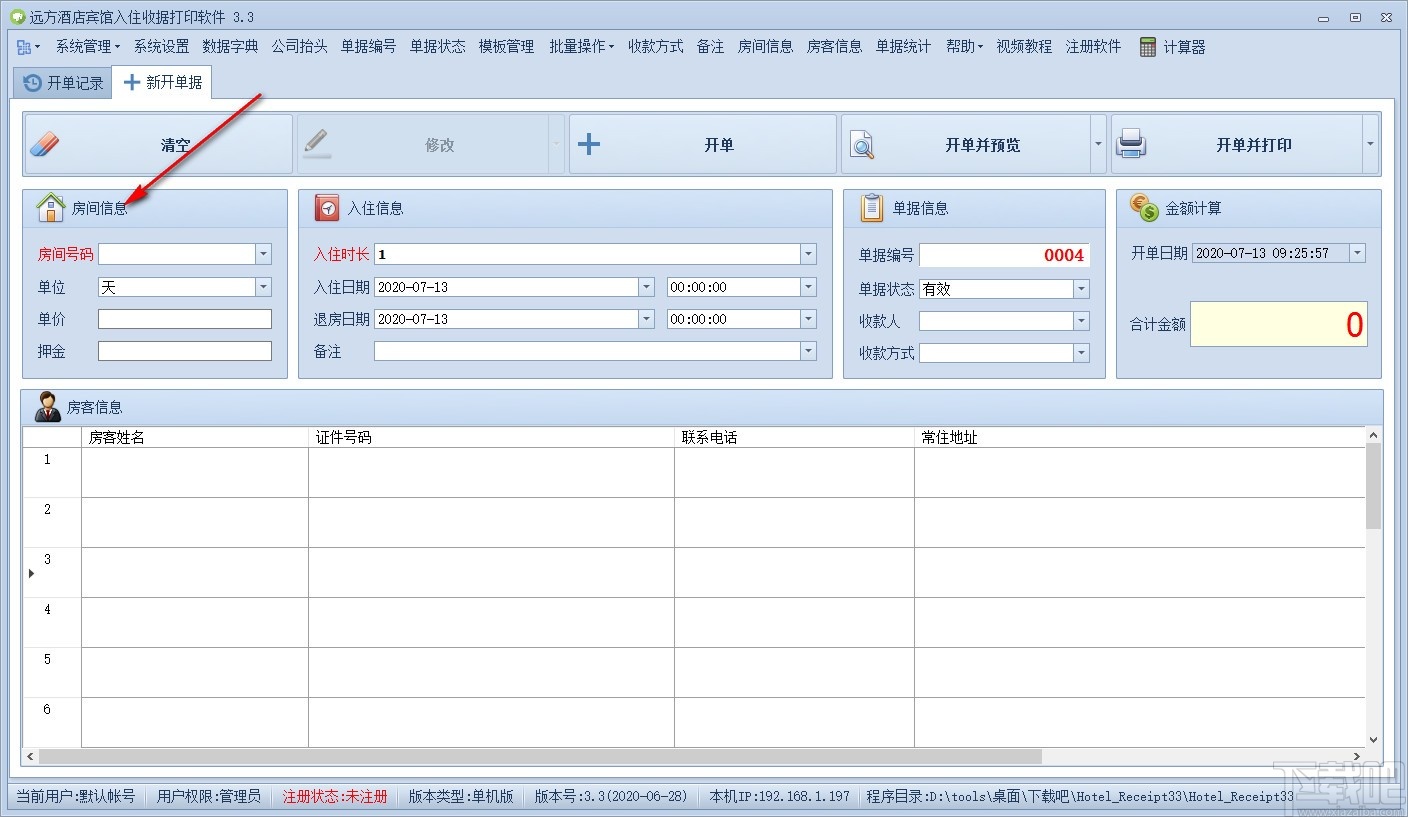Click 注册软件 in menu bar
The width and height of the screenshot is (1408, 817).
click(x=1093, y=47)
